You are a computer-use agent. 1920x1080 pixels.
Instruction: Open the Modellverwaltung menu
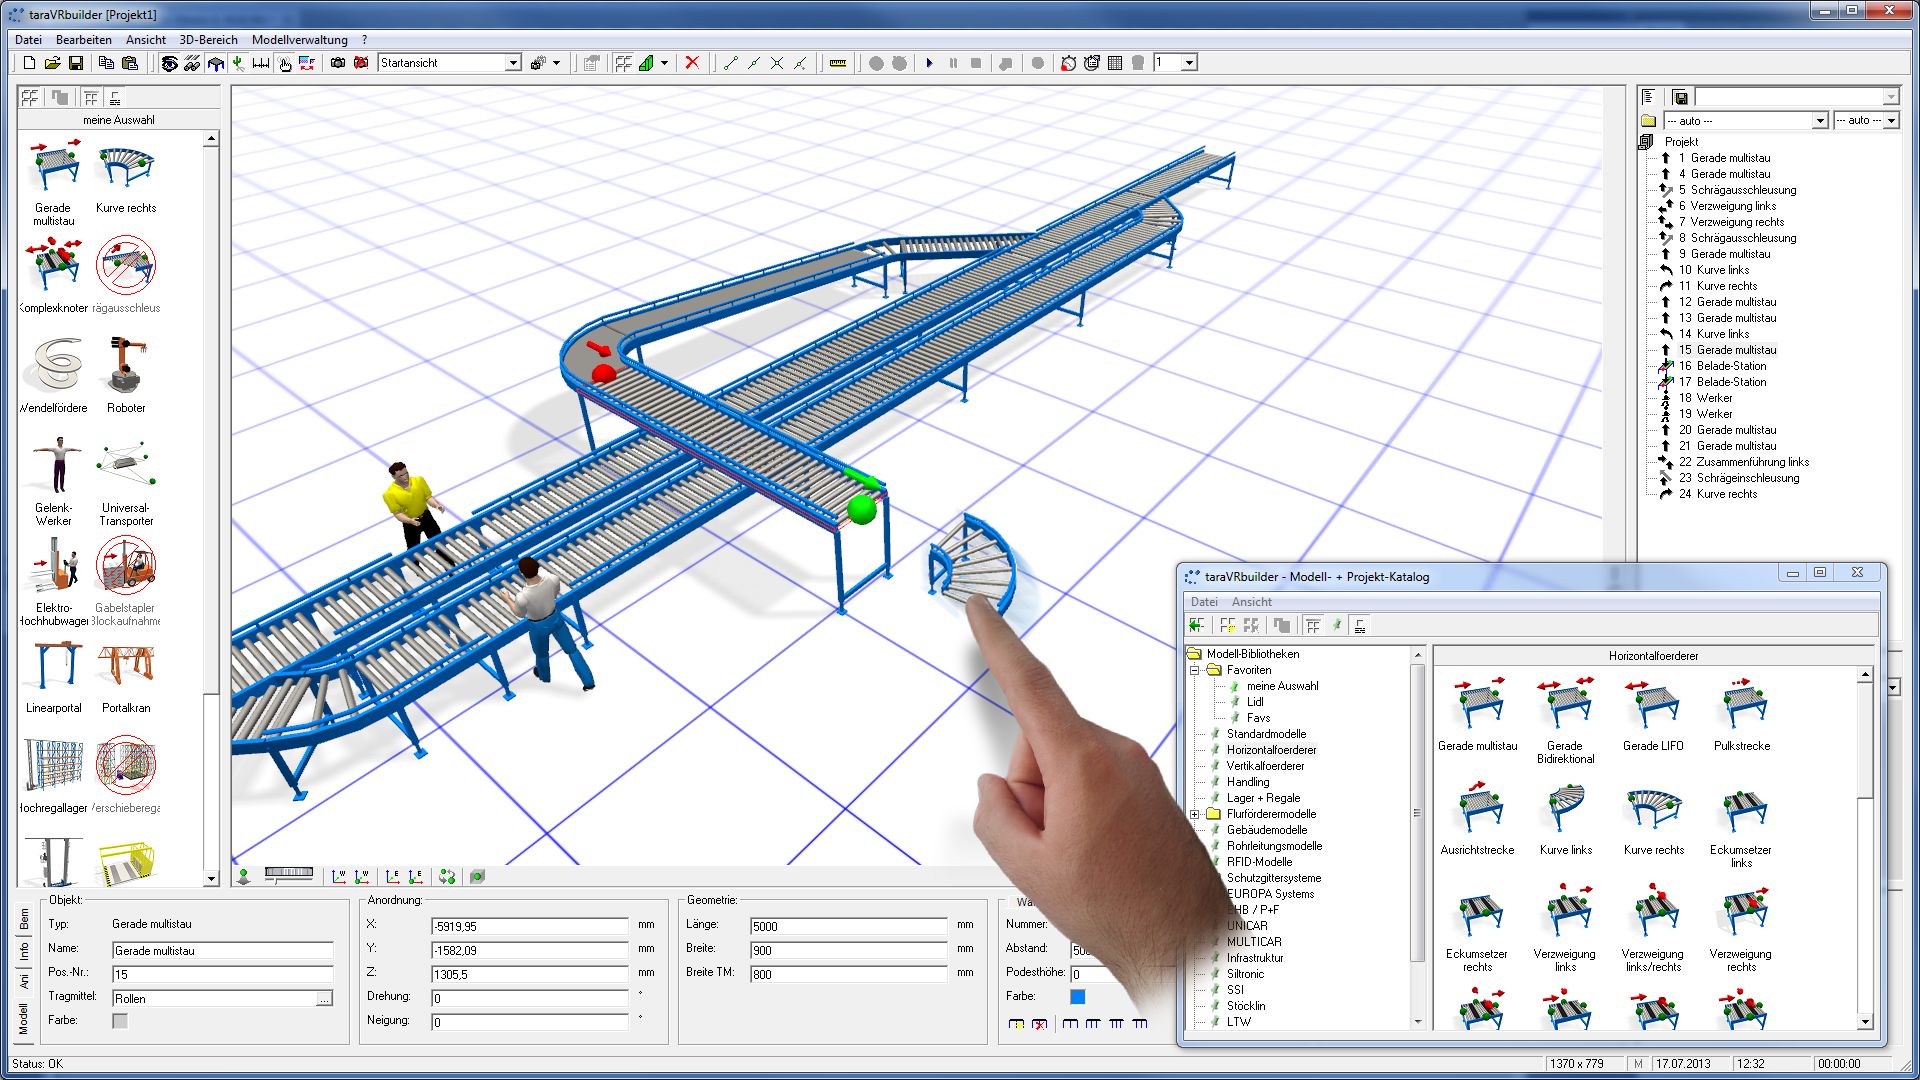(x=299, y=40)
